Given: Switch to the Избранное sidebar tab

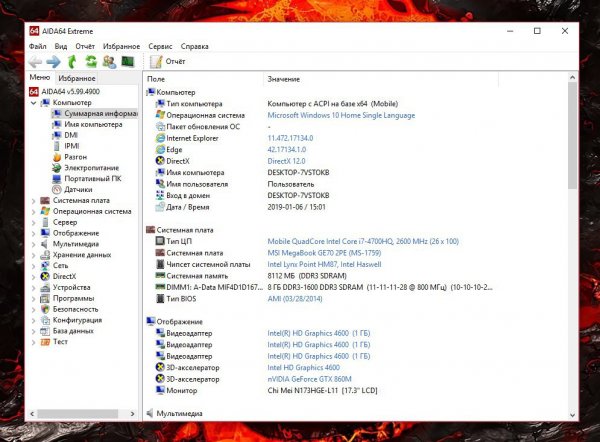Looking at the screenshot, I should pos(77,78).
